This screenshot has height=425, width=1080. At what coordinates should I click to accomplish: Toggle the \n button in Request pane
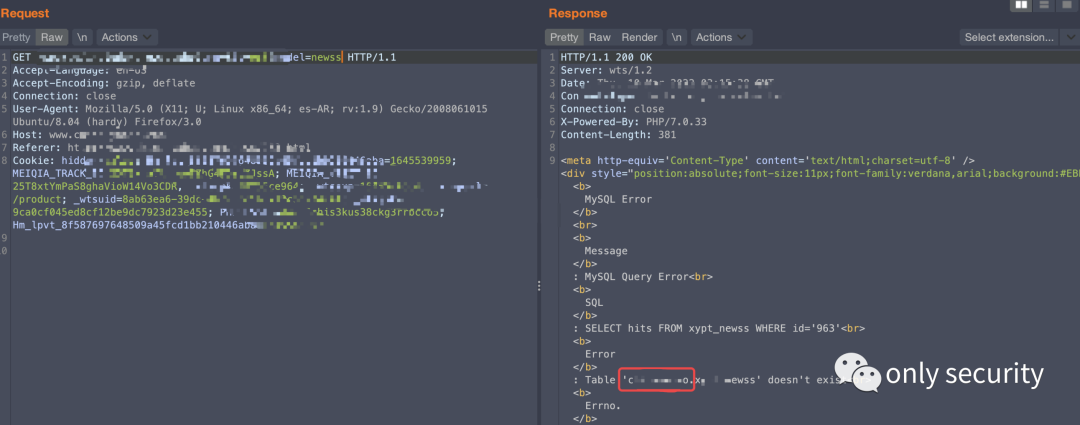(83, 37)
